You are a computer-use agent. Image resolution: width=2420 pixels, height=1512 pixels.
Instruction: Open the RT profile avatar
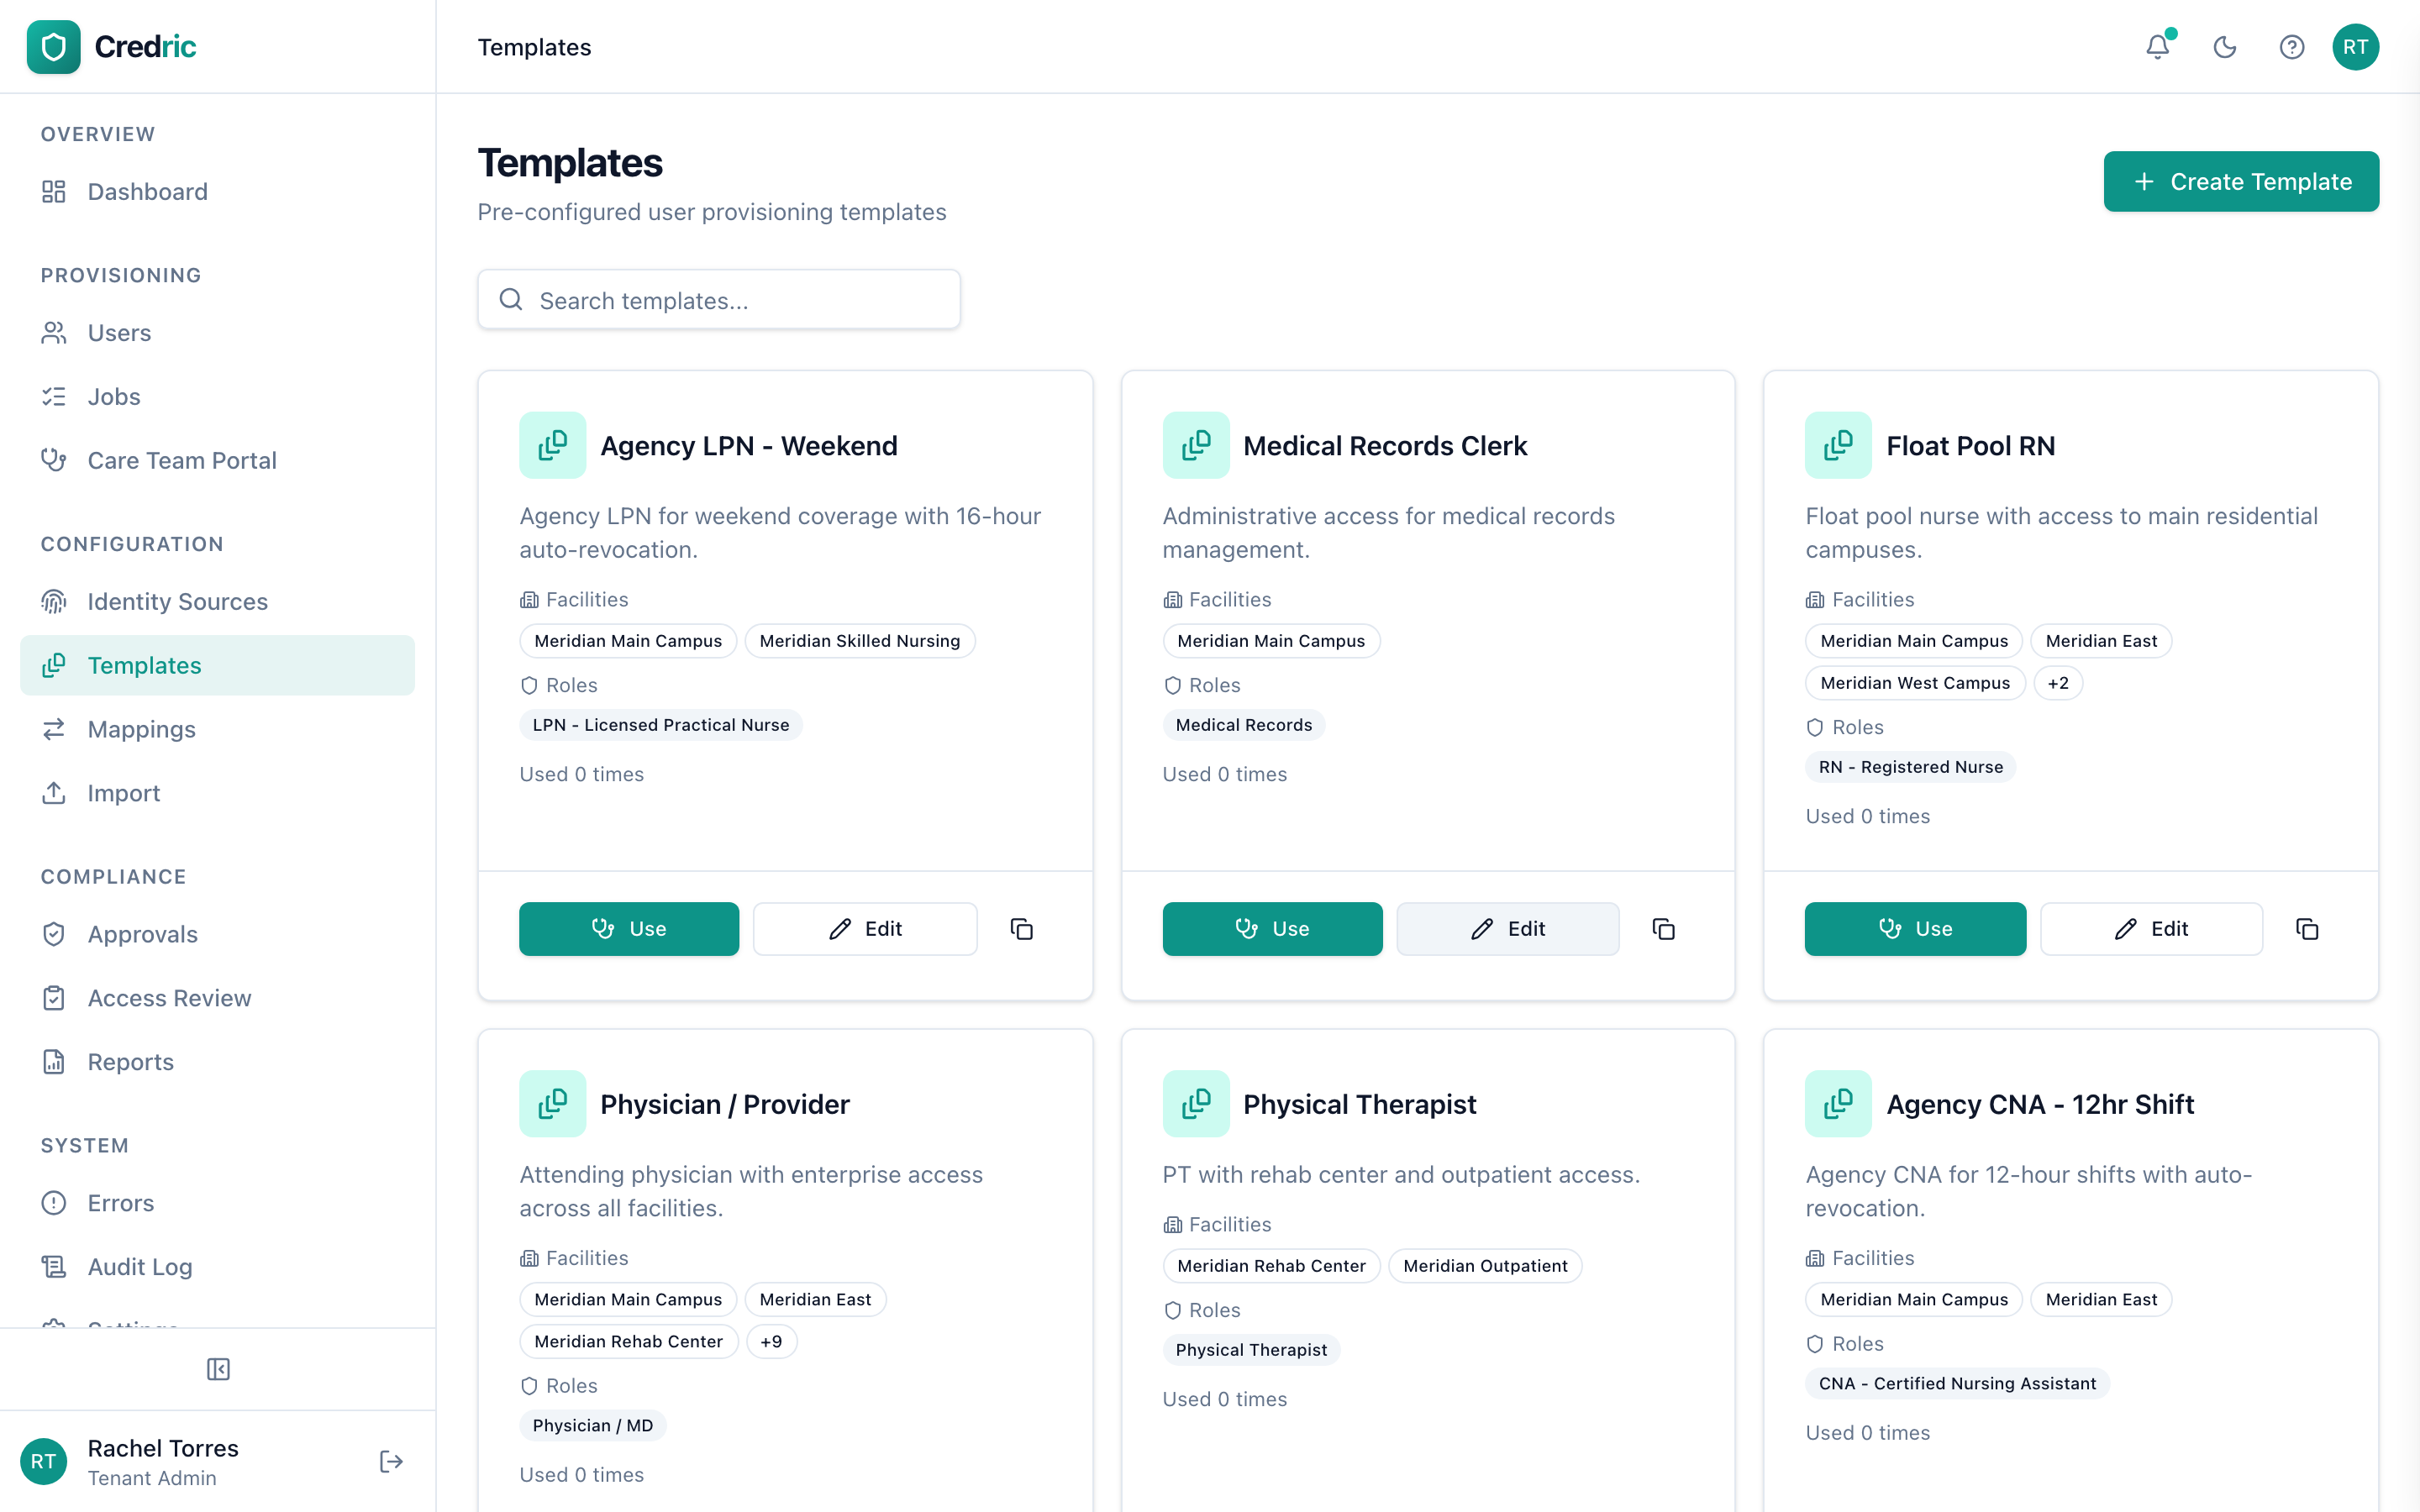pyautogui.click(x=2356, y=46)
